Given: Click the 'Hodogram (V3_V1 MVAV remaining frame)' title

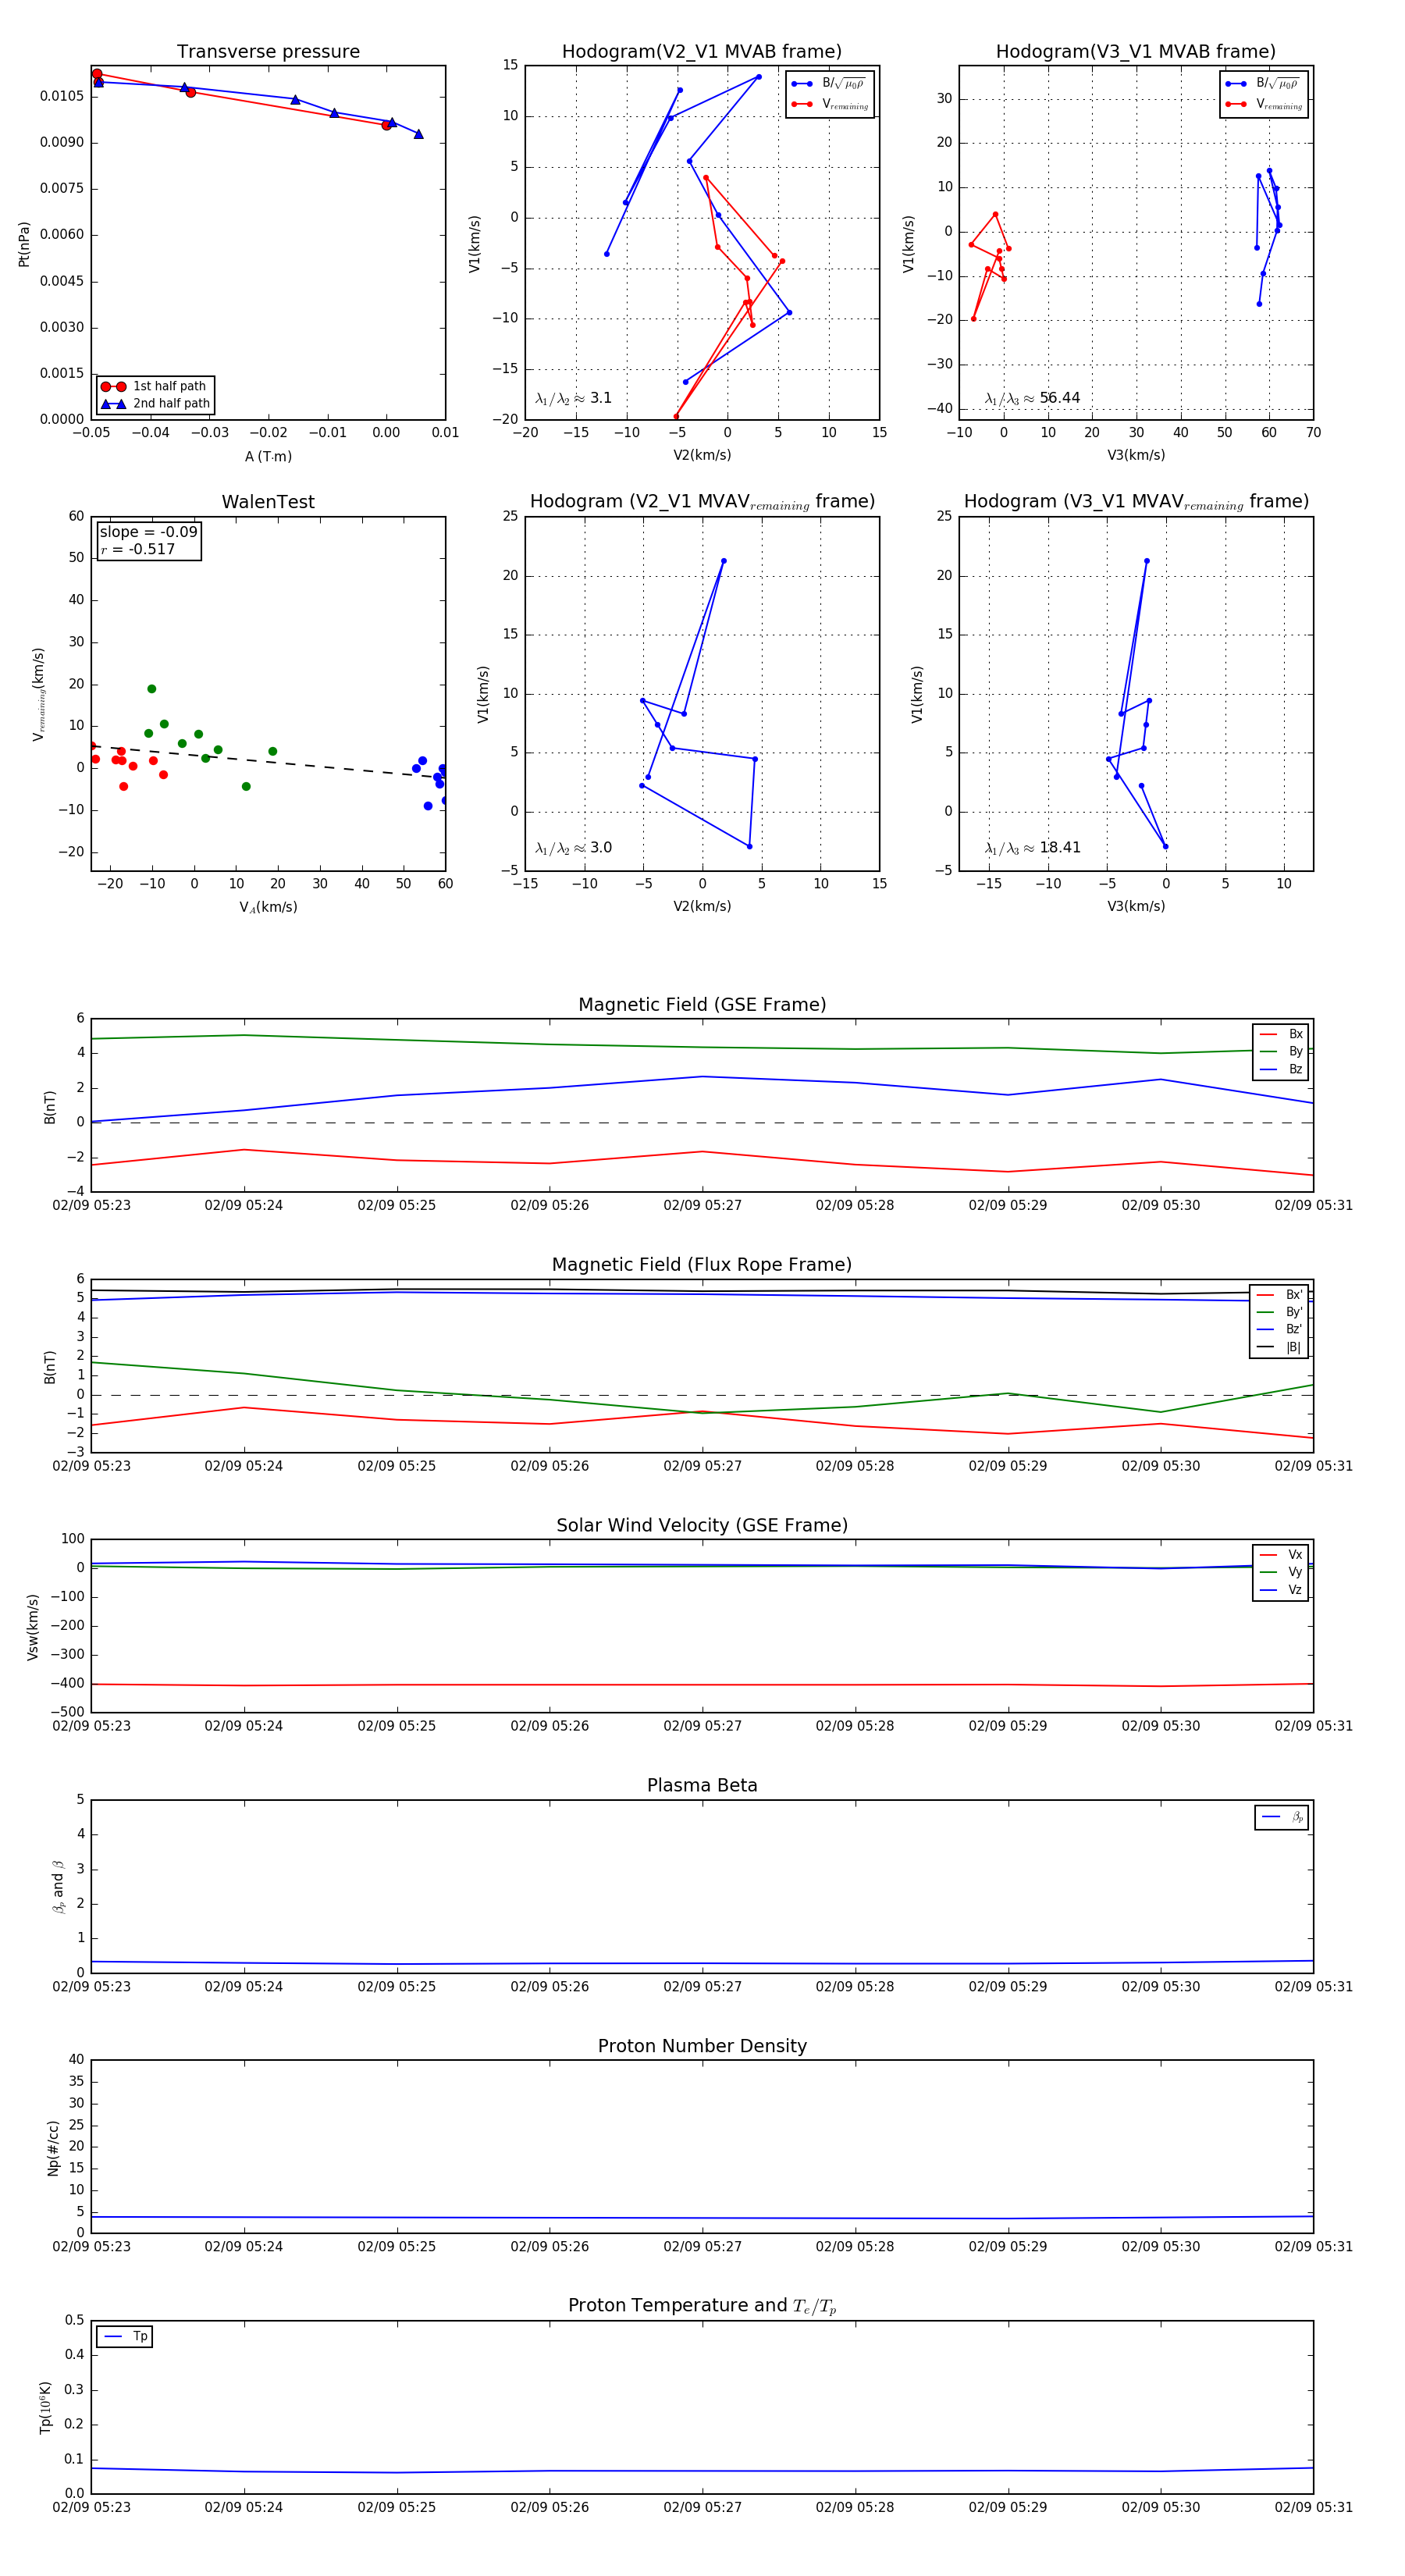Looking at the screenshot, I should click(1136, 502).
